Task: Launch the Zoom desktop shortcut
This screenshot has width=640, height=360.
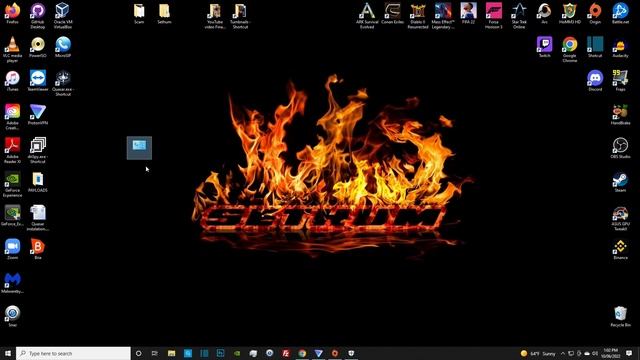Action: pyautogui.click(x=13, y=249)
